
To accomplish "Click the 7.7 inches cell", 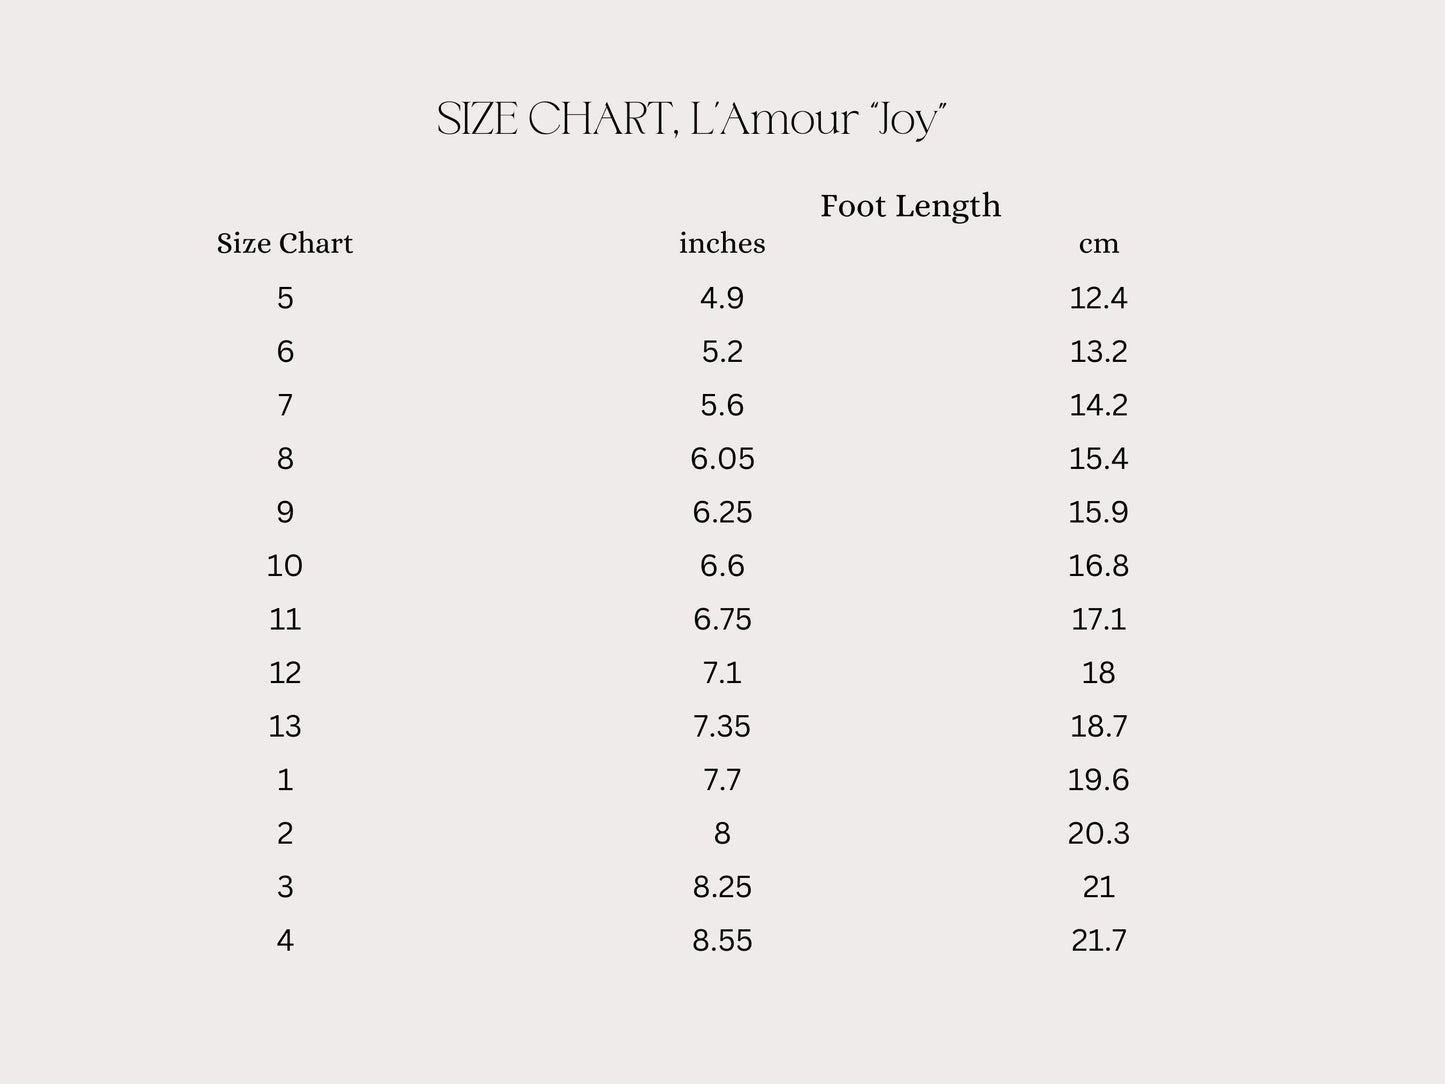I will [x=722, y=780].
